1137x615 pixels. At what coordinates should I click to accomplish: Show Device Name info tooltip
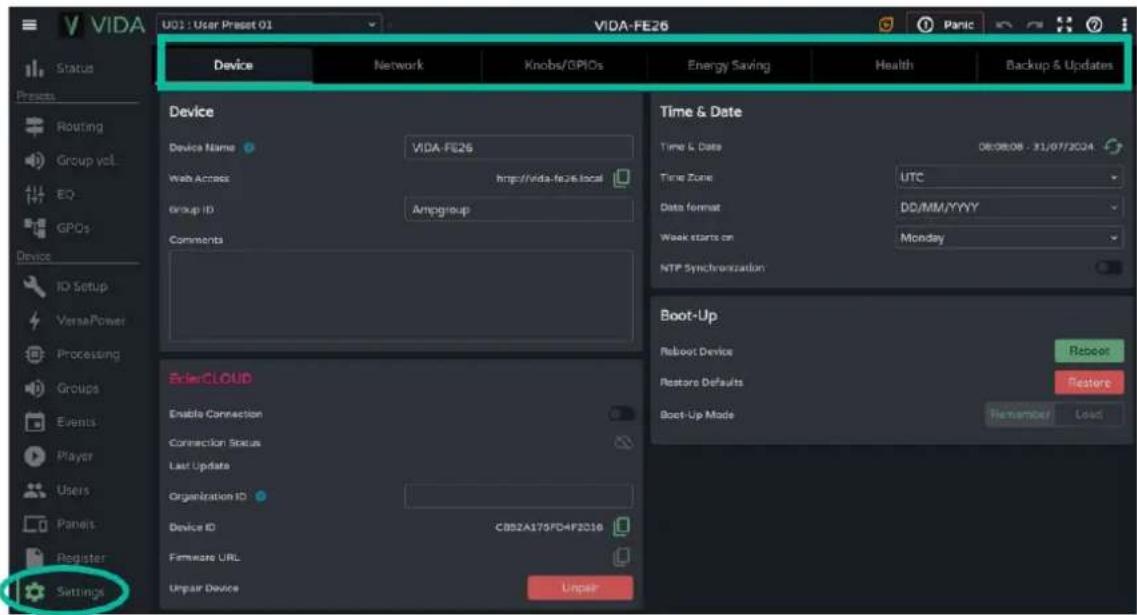tap(249, 147)
